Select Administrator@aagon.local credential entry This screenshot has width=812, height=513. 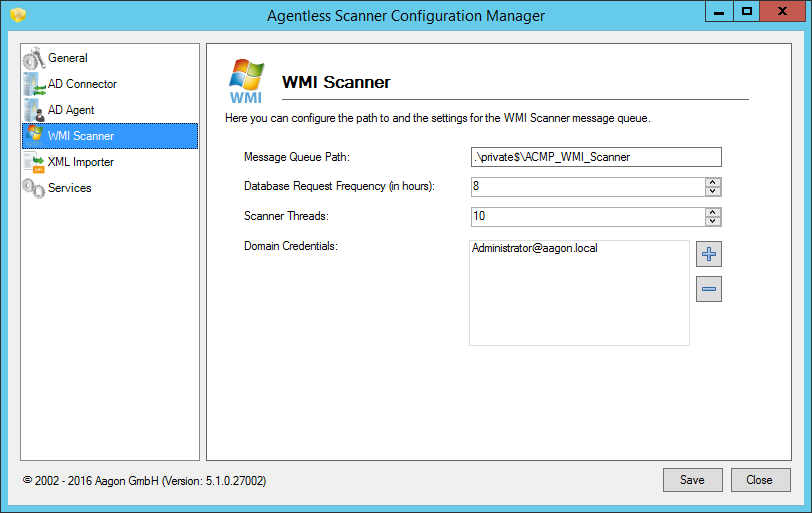point(534,248)
